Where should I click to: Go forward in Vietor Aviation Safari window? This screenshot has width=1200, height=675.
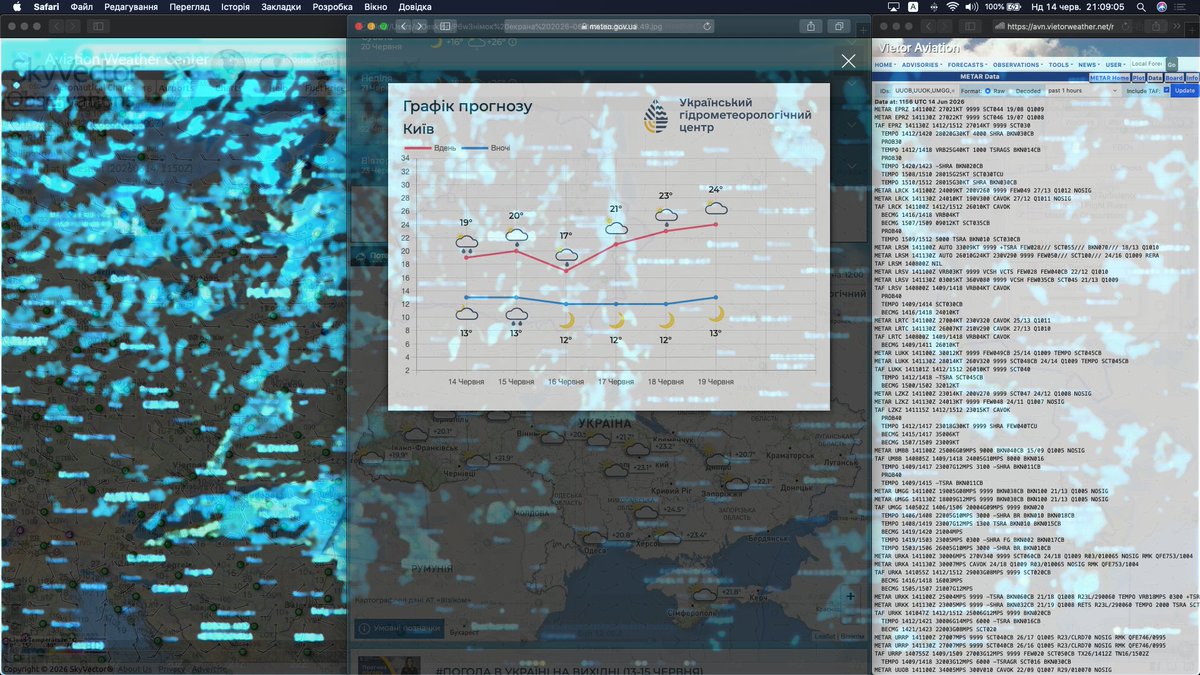tap(945, 26)
